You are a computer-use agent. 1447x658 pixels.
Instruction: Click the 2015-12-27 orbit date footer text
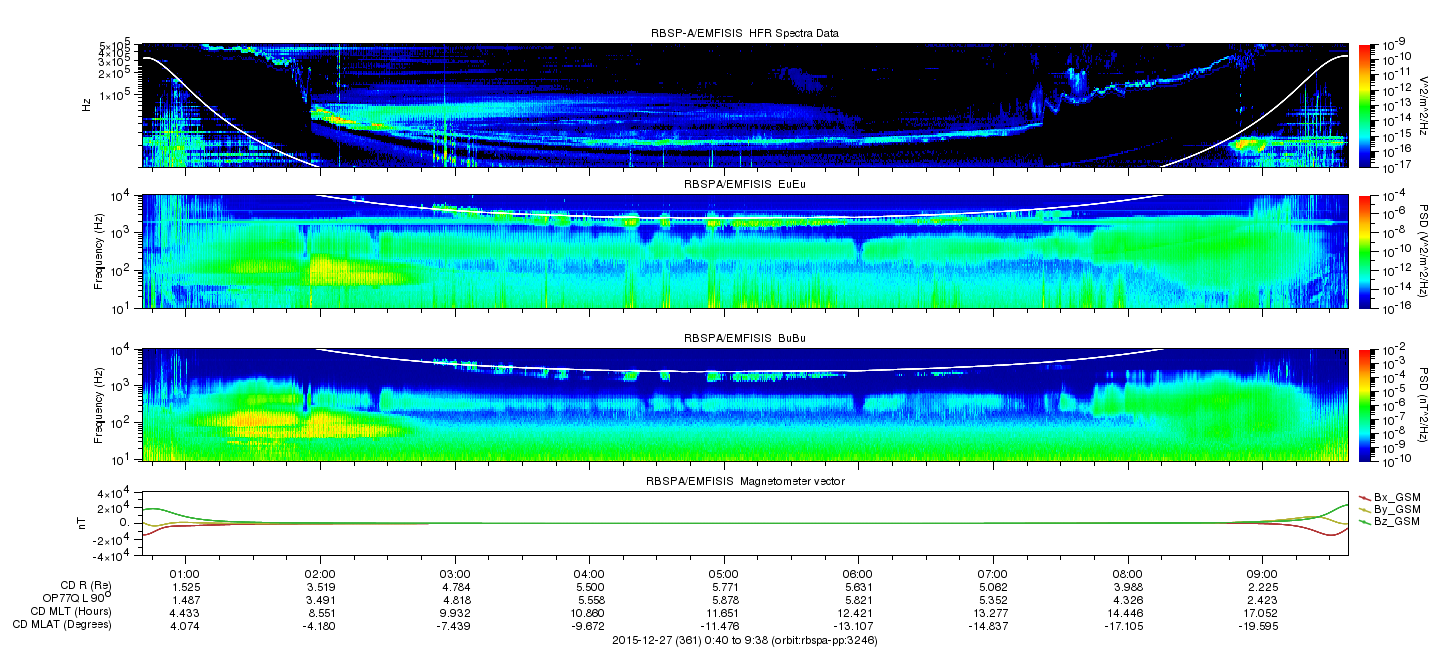coord(745,640)
